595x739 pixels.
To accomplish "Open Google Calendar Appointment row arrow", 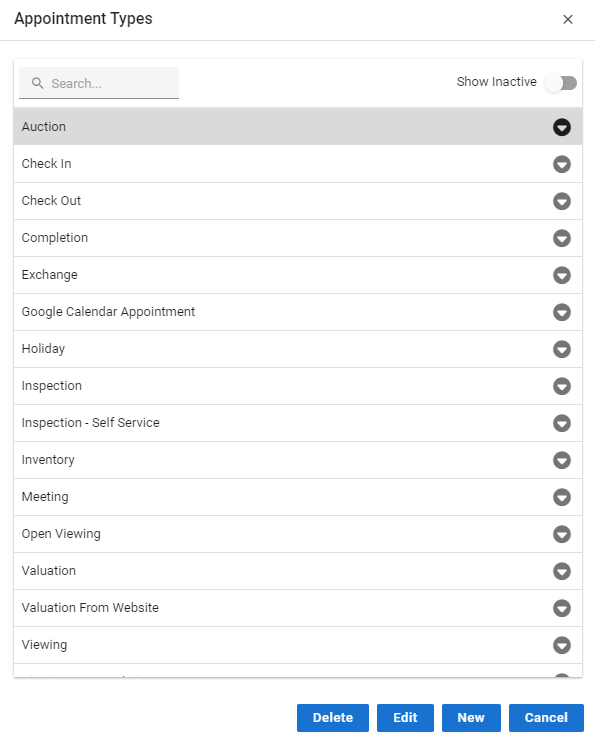I will click(562, 312).
